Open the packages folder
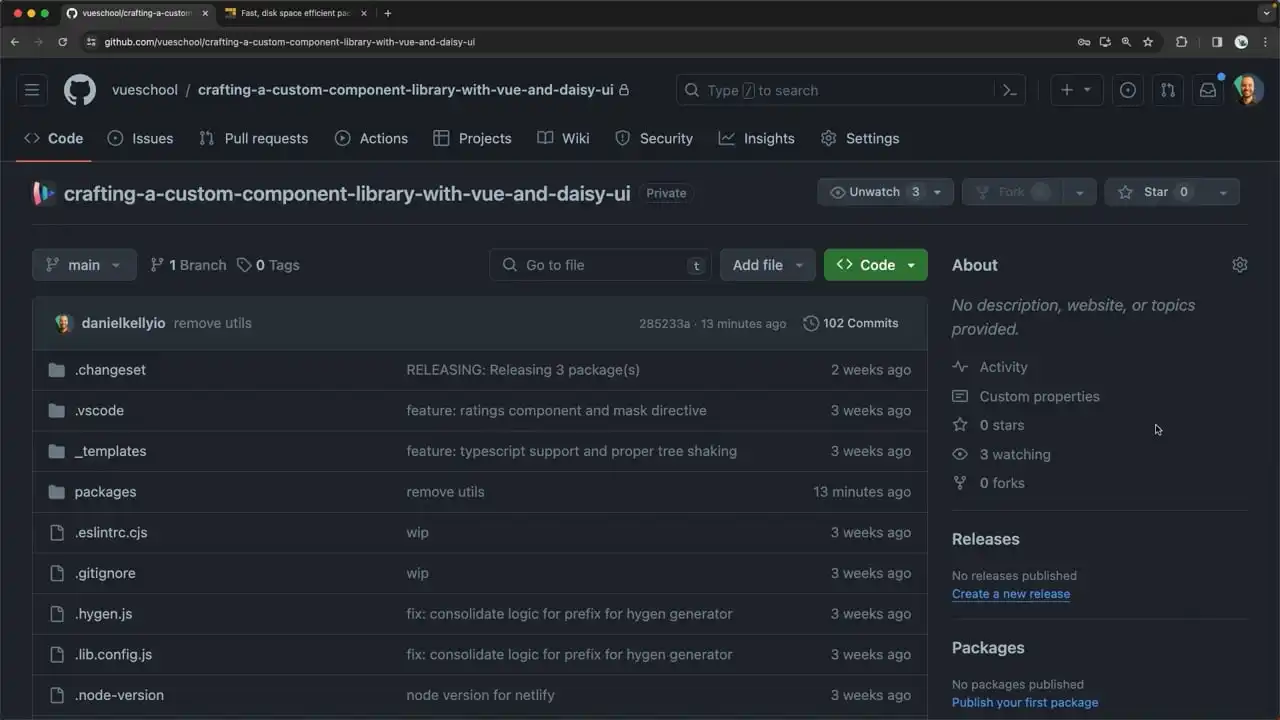1280x720 pixels. pos(105,492)
